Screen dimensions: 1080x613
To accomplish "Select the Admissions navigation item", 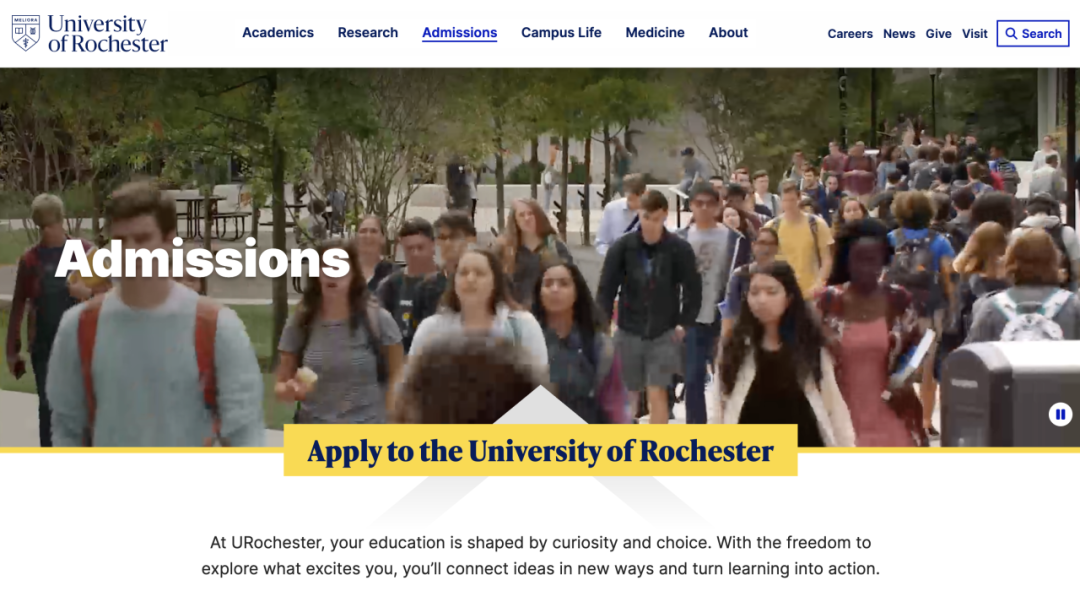I will click(x=459, y=32).
